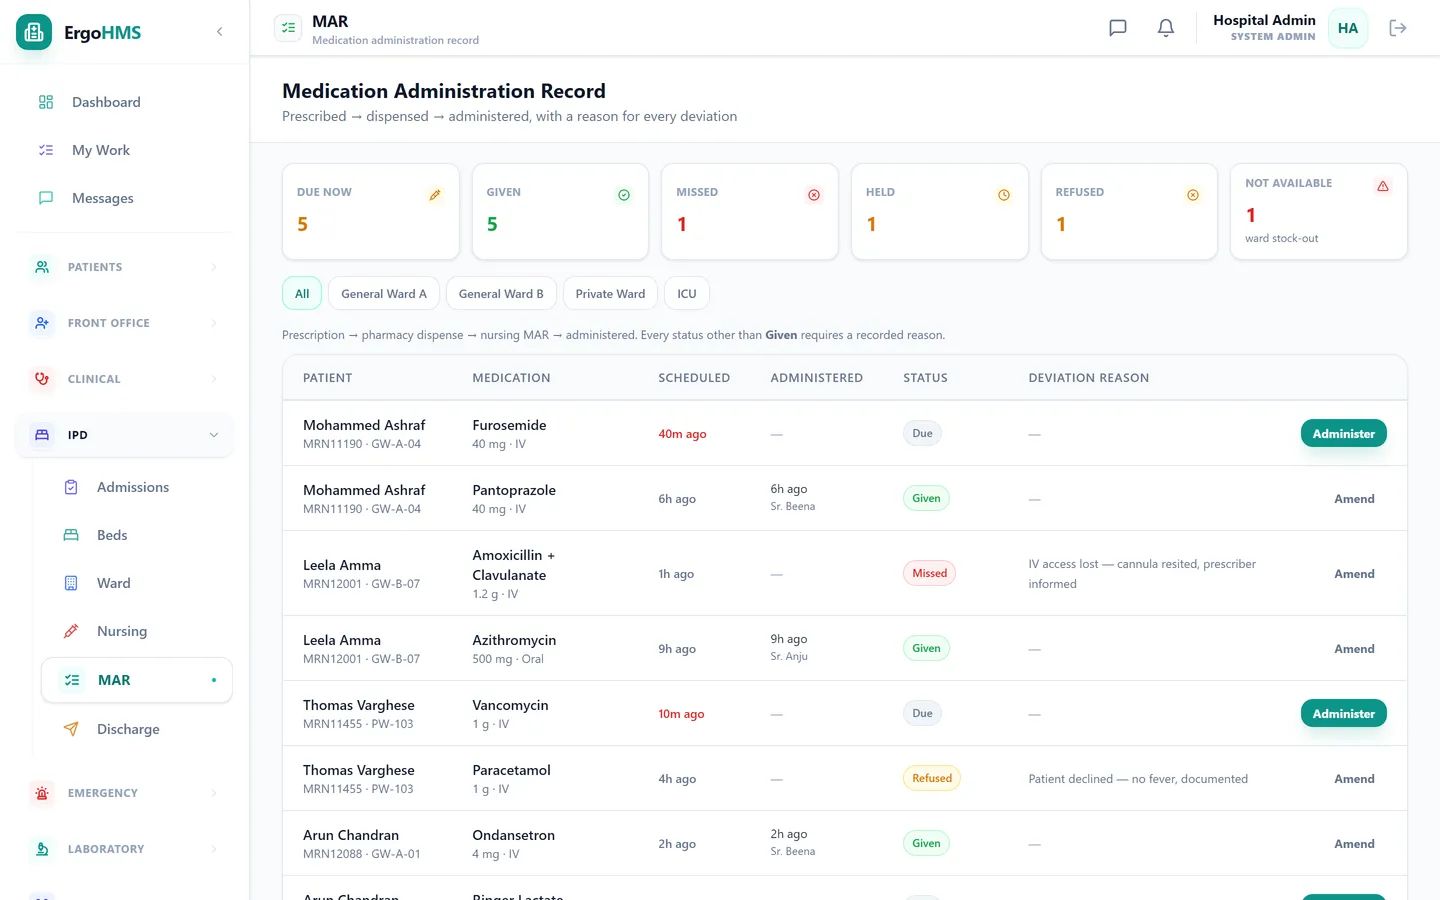Click the My Work list icon

tap(46, 150)
